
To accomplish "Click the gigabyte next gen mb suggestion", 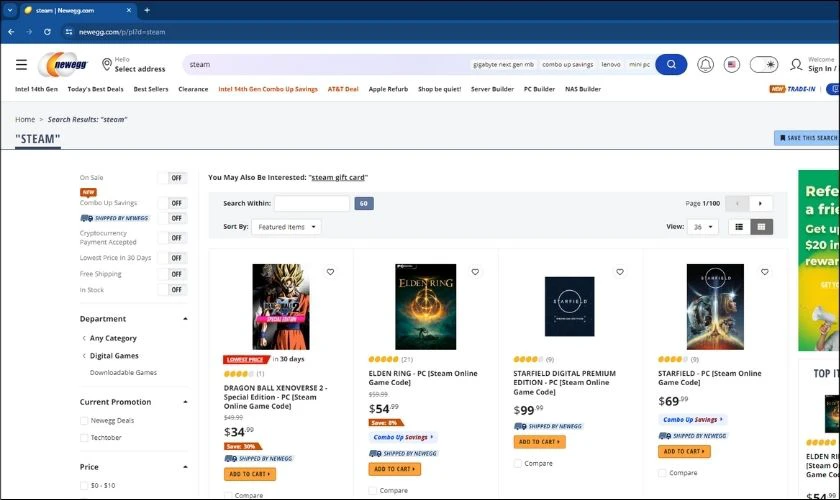I will (504, 64).
